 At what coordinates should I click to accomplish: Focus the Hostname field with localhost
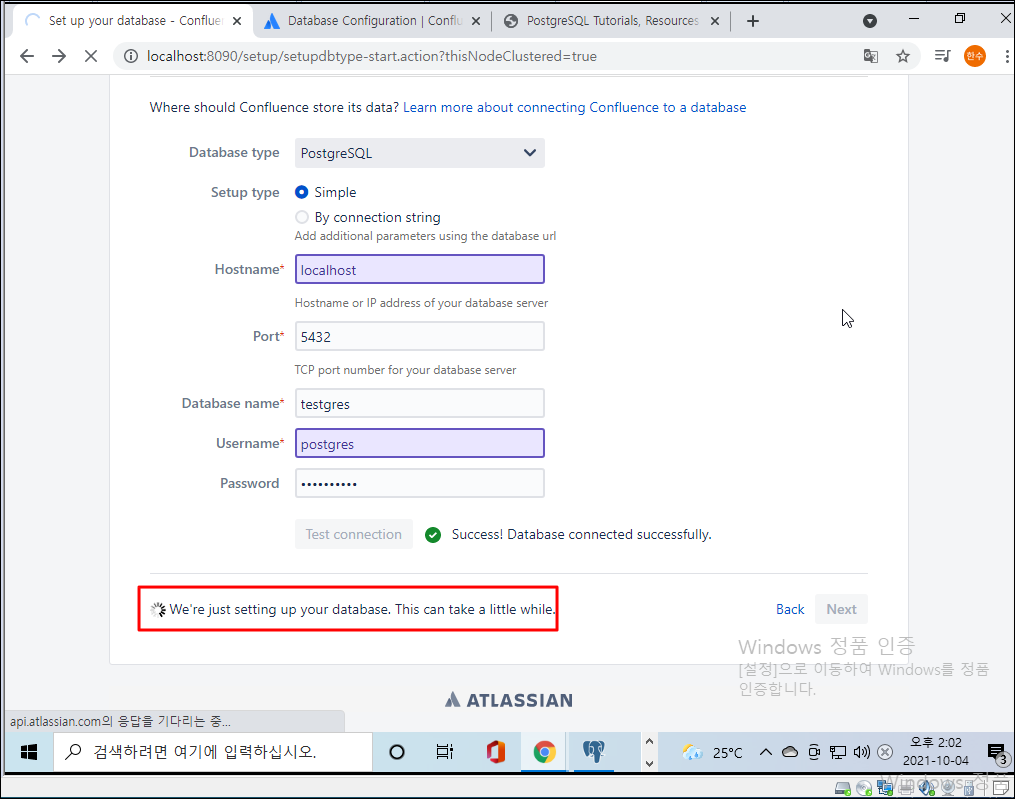tap(419, 269)
